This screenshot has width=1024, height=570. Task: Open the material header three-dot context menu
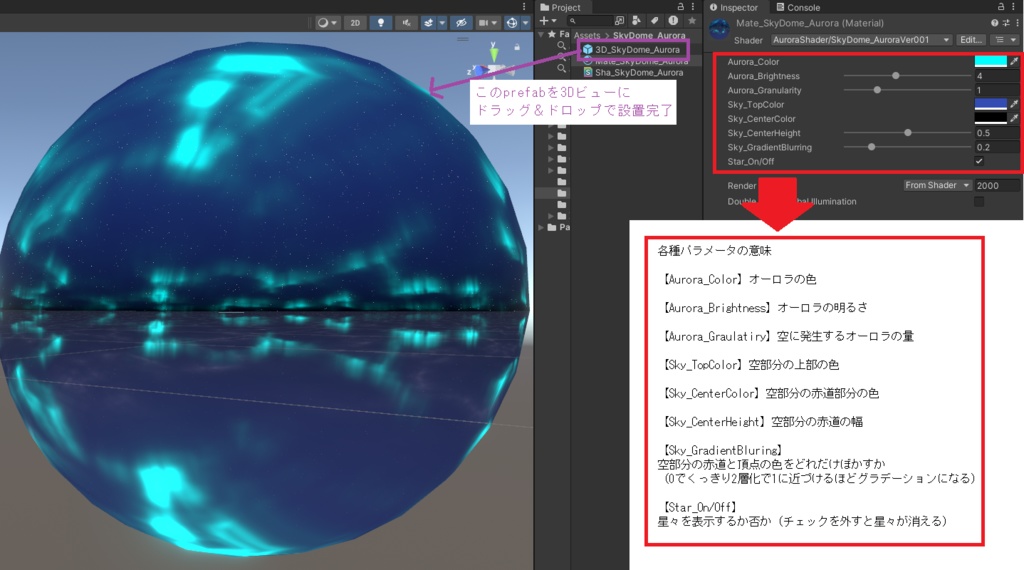tap(1016, 23)
